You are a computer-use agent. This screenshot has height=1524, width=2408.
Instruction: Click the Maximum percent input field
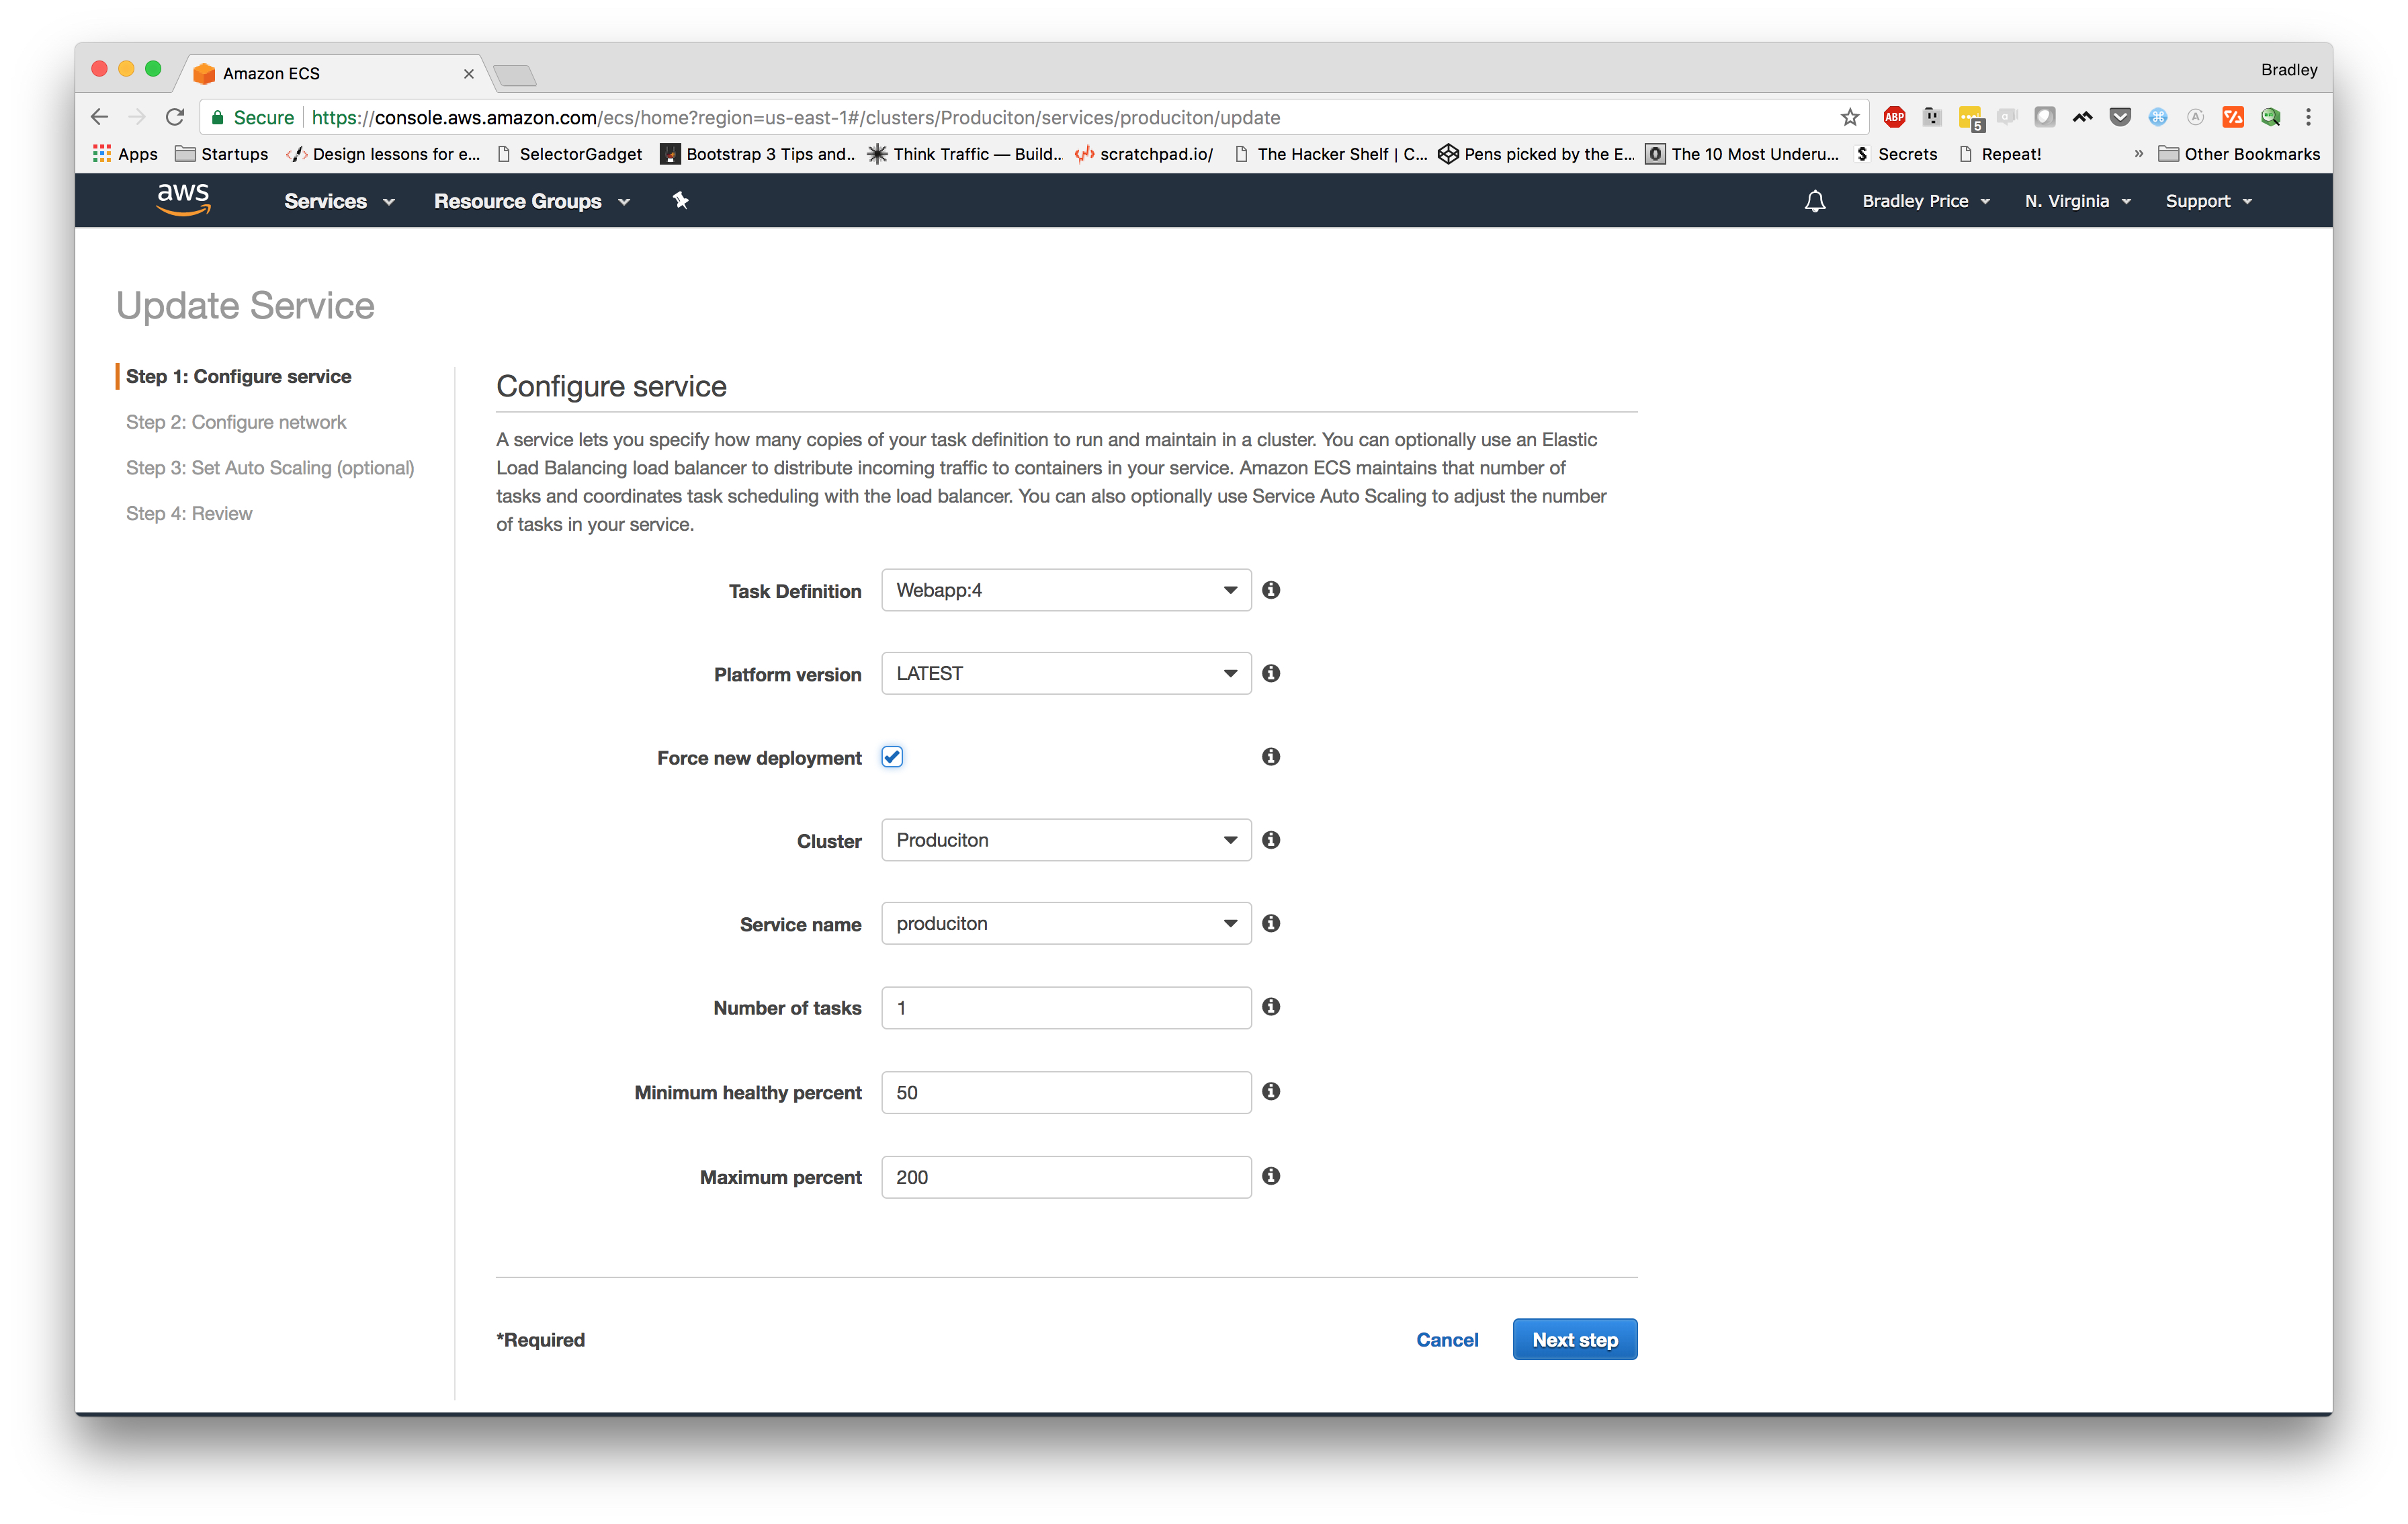click(1066, 1177)
